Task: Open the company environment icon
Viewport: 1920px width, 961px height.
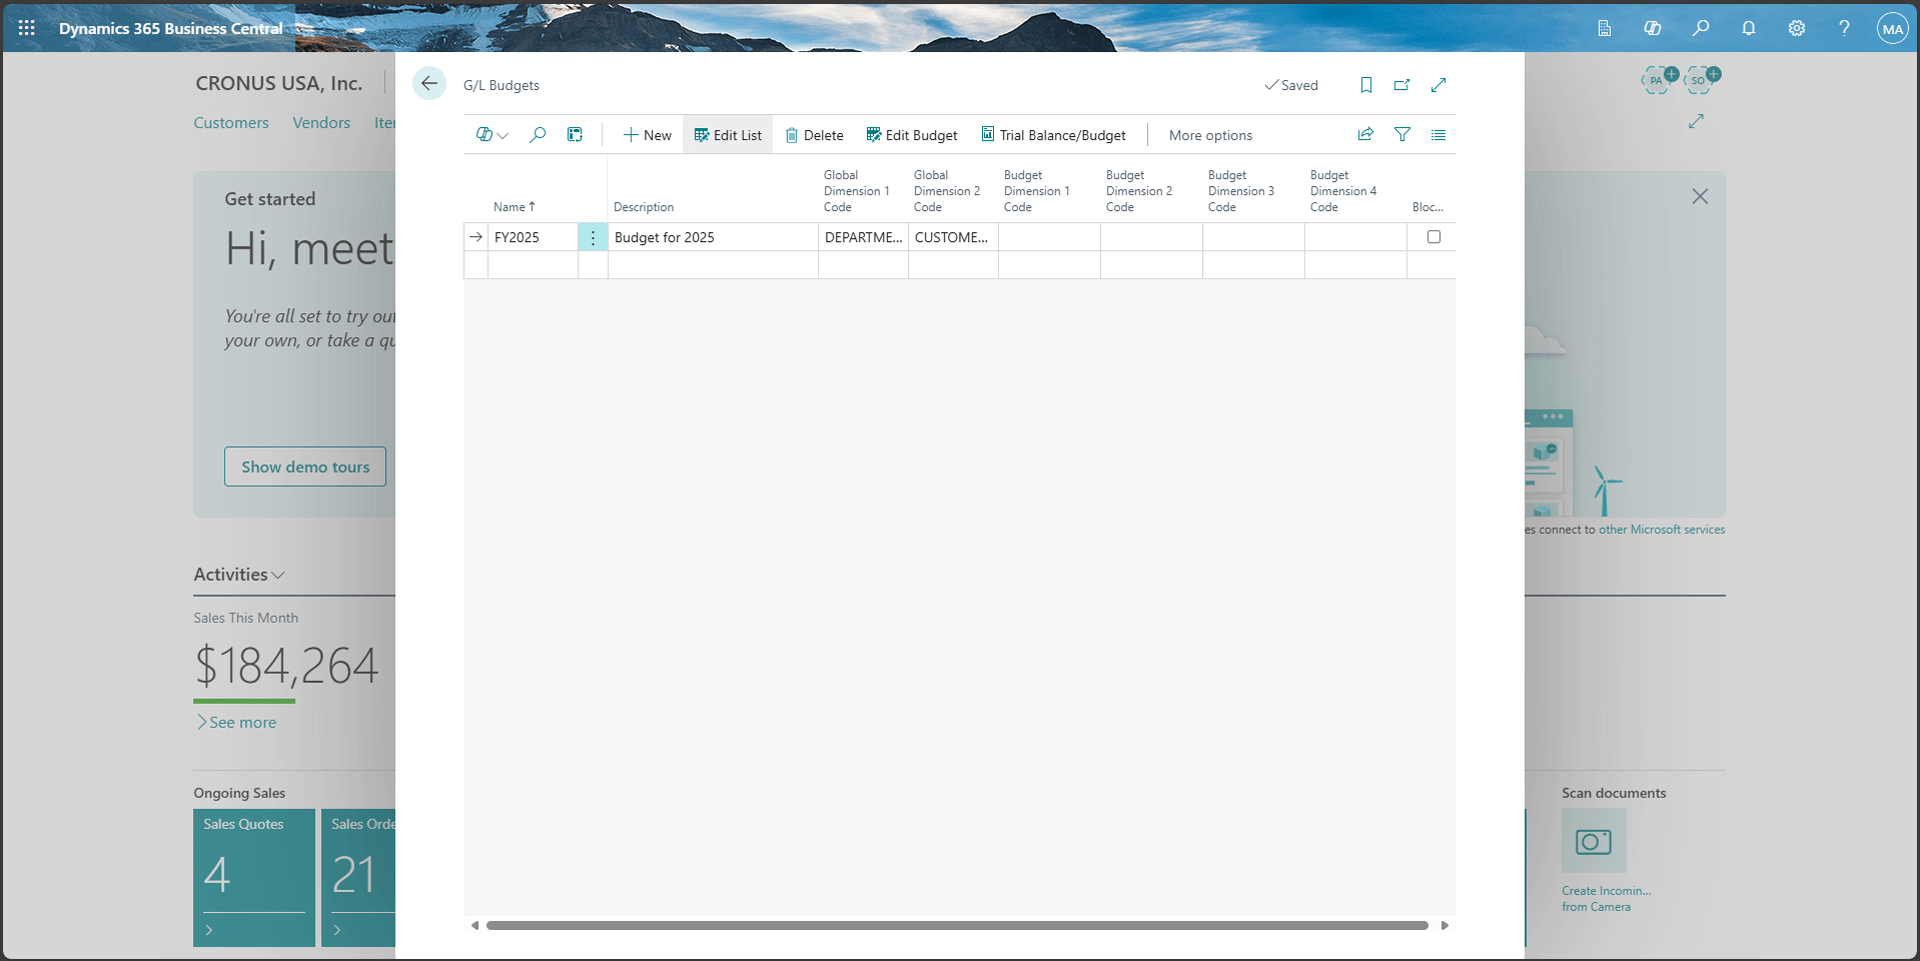Action: tap(1605, 28)
